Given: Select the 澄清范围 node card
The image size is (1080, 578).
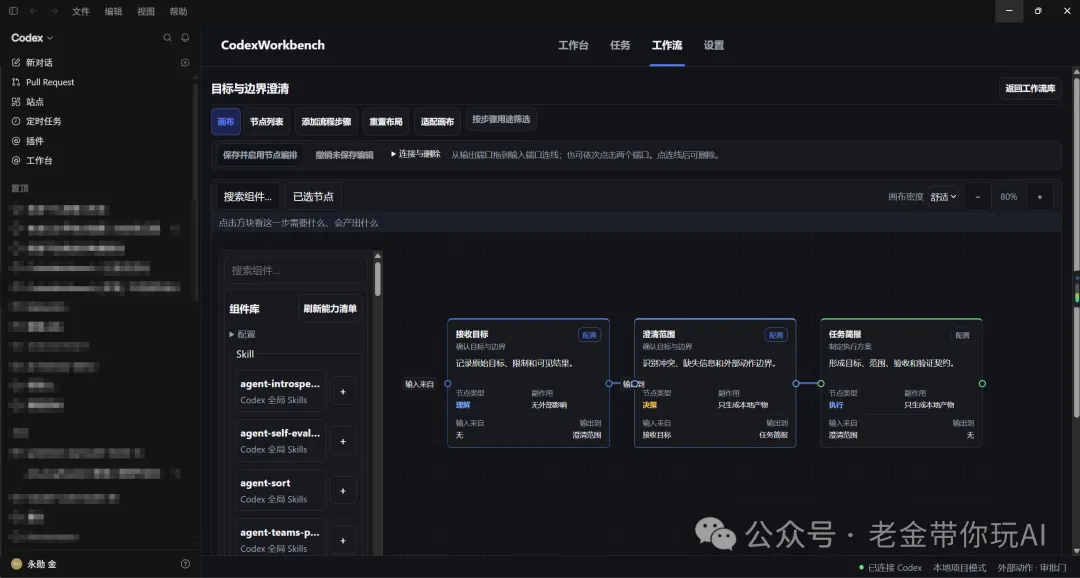Looking at the screenshot, I should point(715,383).
